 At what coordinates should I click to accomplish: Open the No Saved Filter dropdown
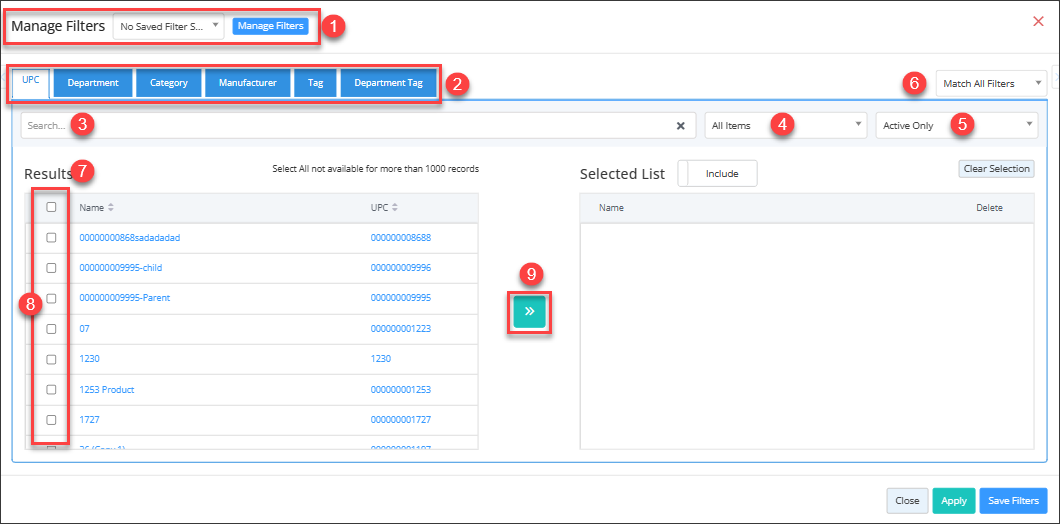pos(168,26)
